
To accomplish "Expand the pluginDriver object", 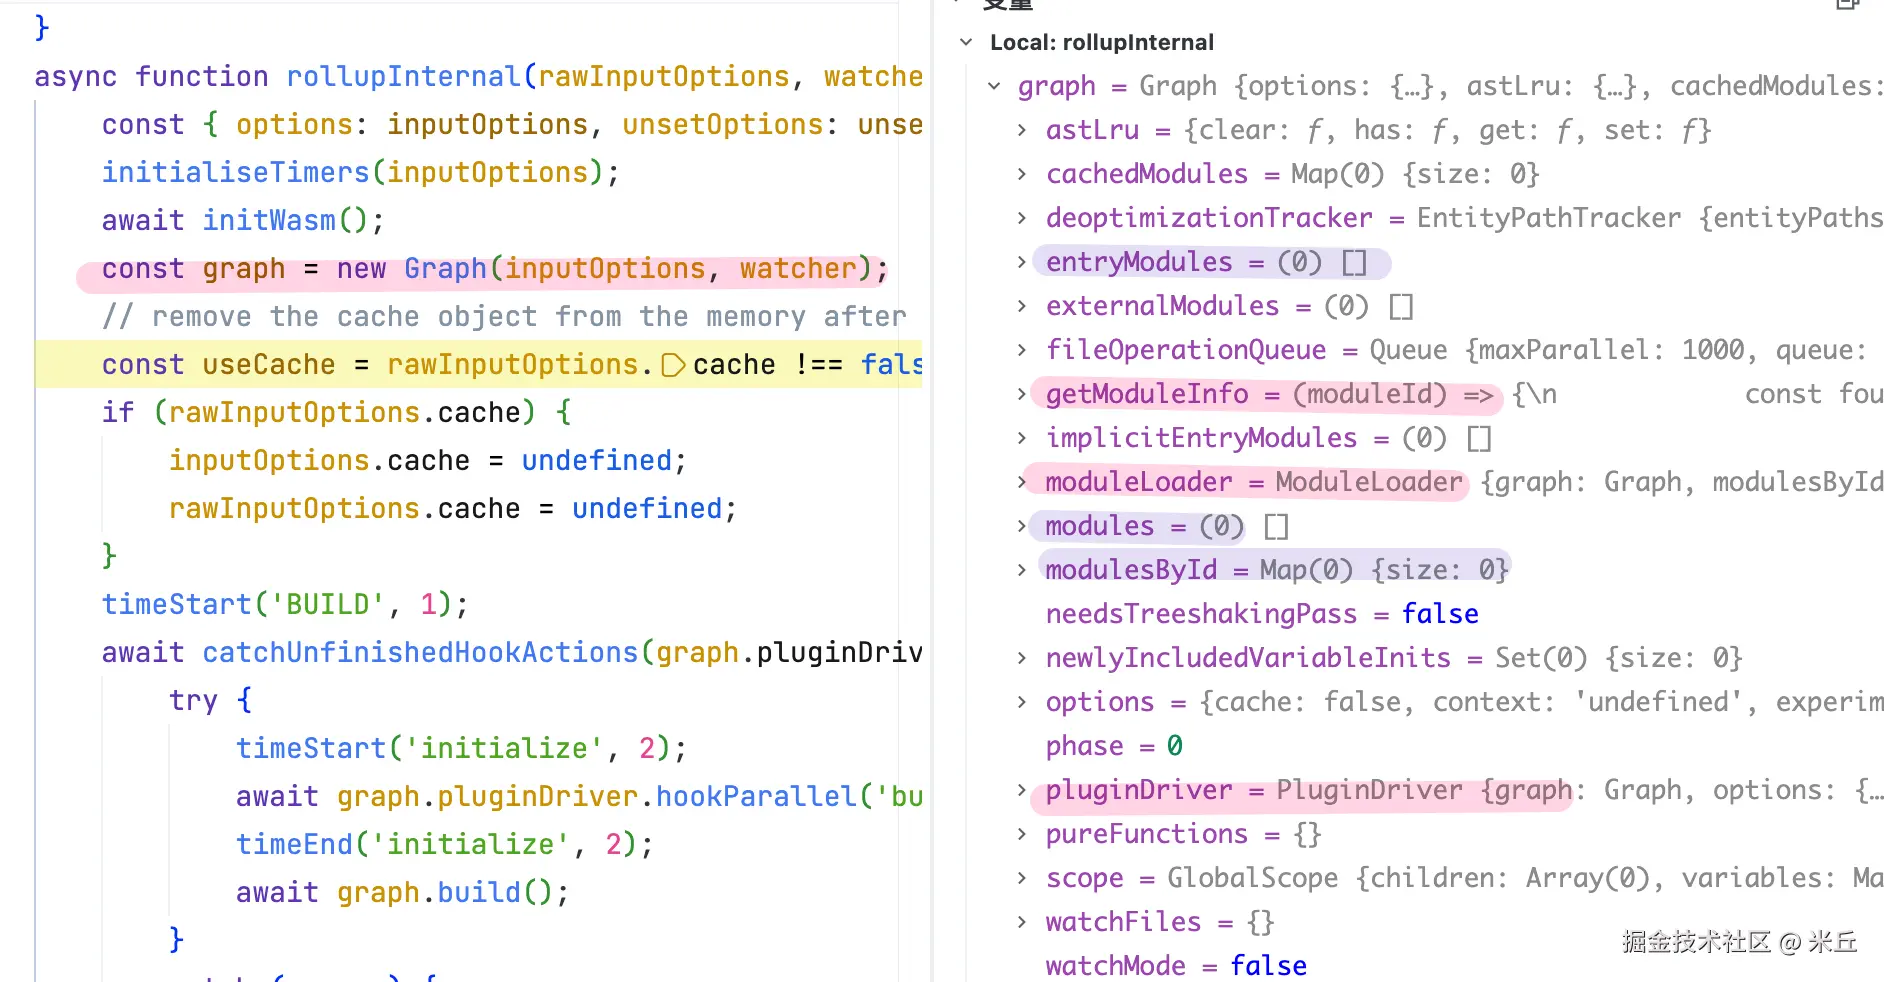I will (1021, 790).
